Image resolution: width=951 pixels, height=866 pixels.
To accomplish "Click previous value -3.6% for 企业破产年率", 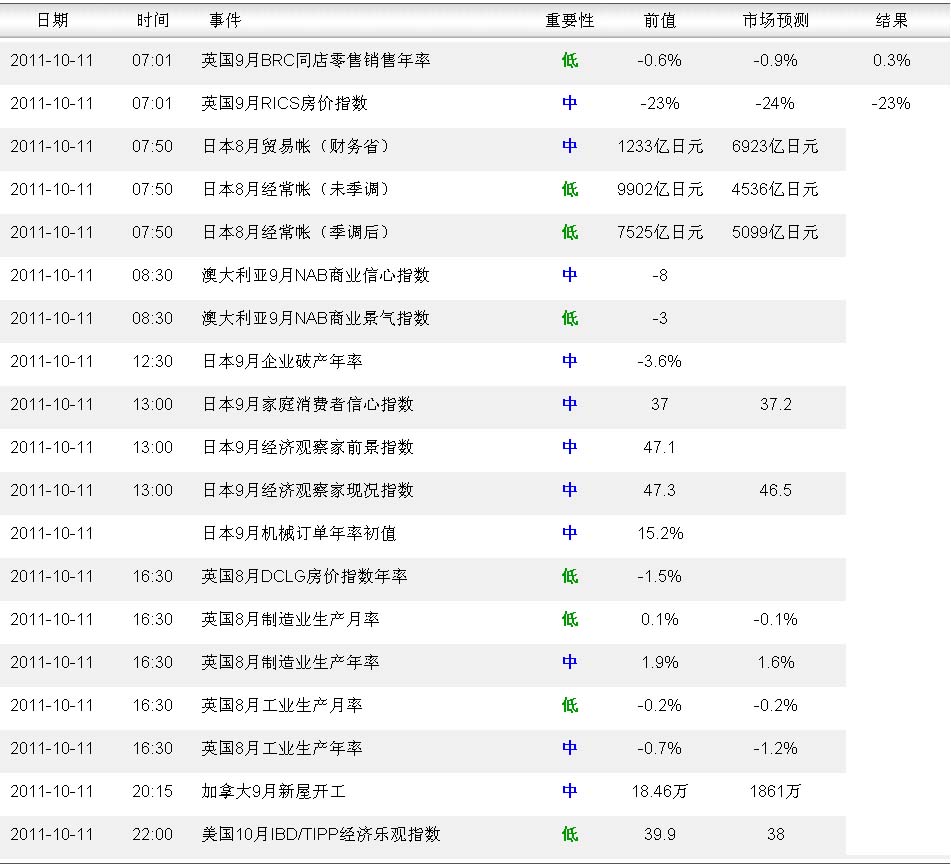I will [660, 362].
